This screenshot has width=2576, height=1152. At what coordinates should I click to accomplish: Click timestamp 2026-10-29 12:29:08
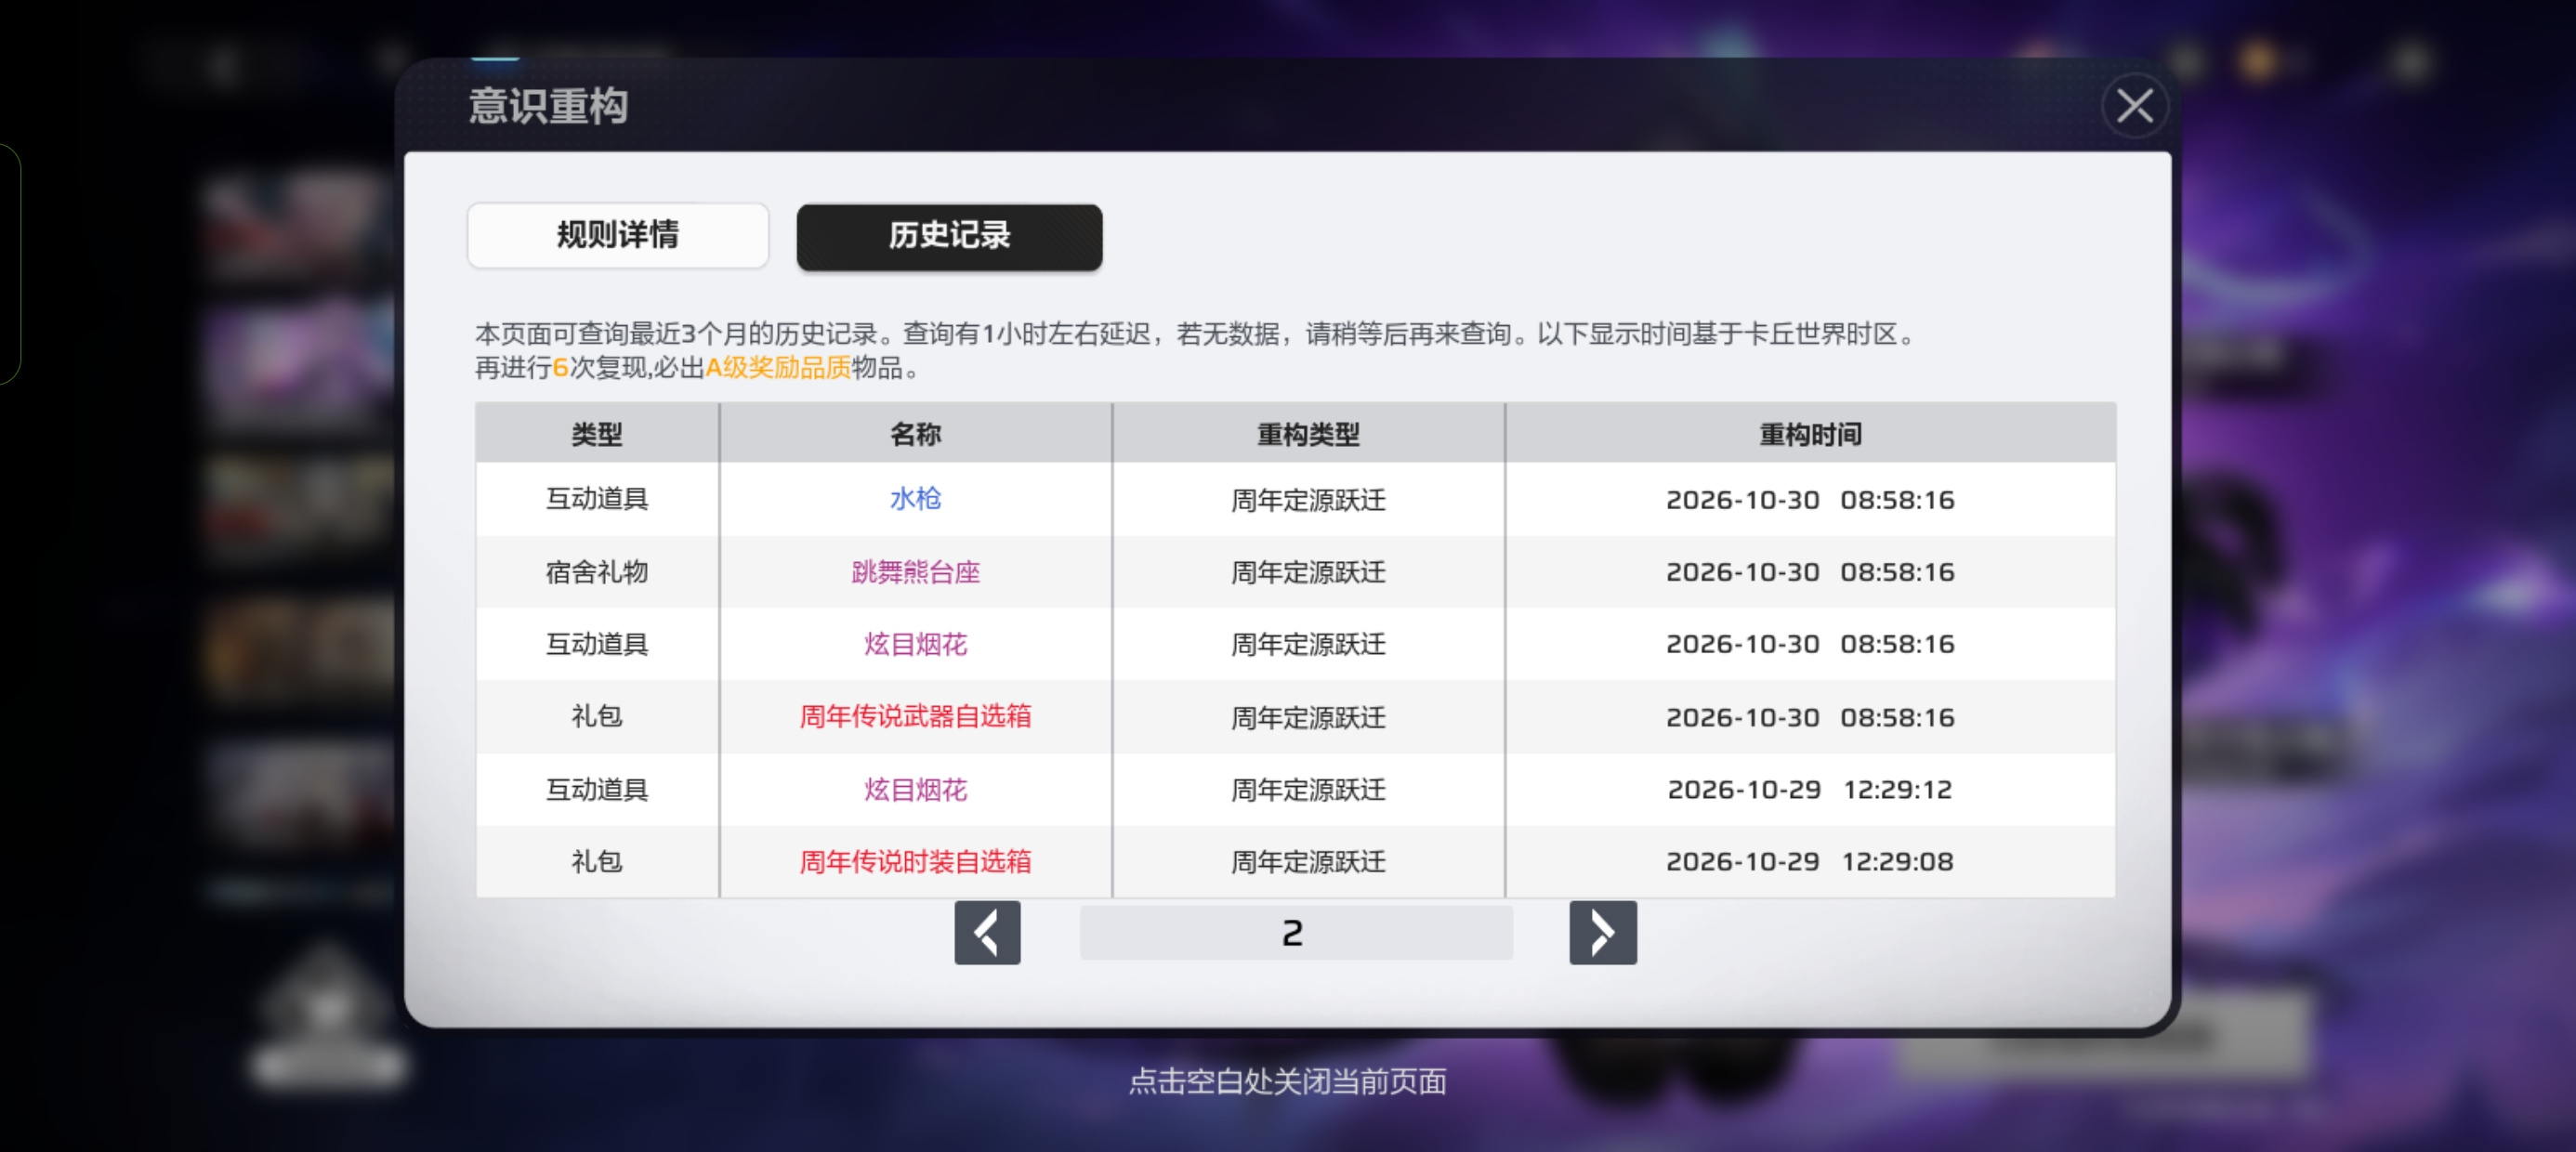click(x=1810, y=861)
